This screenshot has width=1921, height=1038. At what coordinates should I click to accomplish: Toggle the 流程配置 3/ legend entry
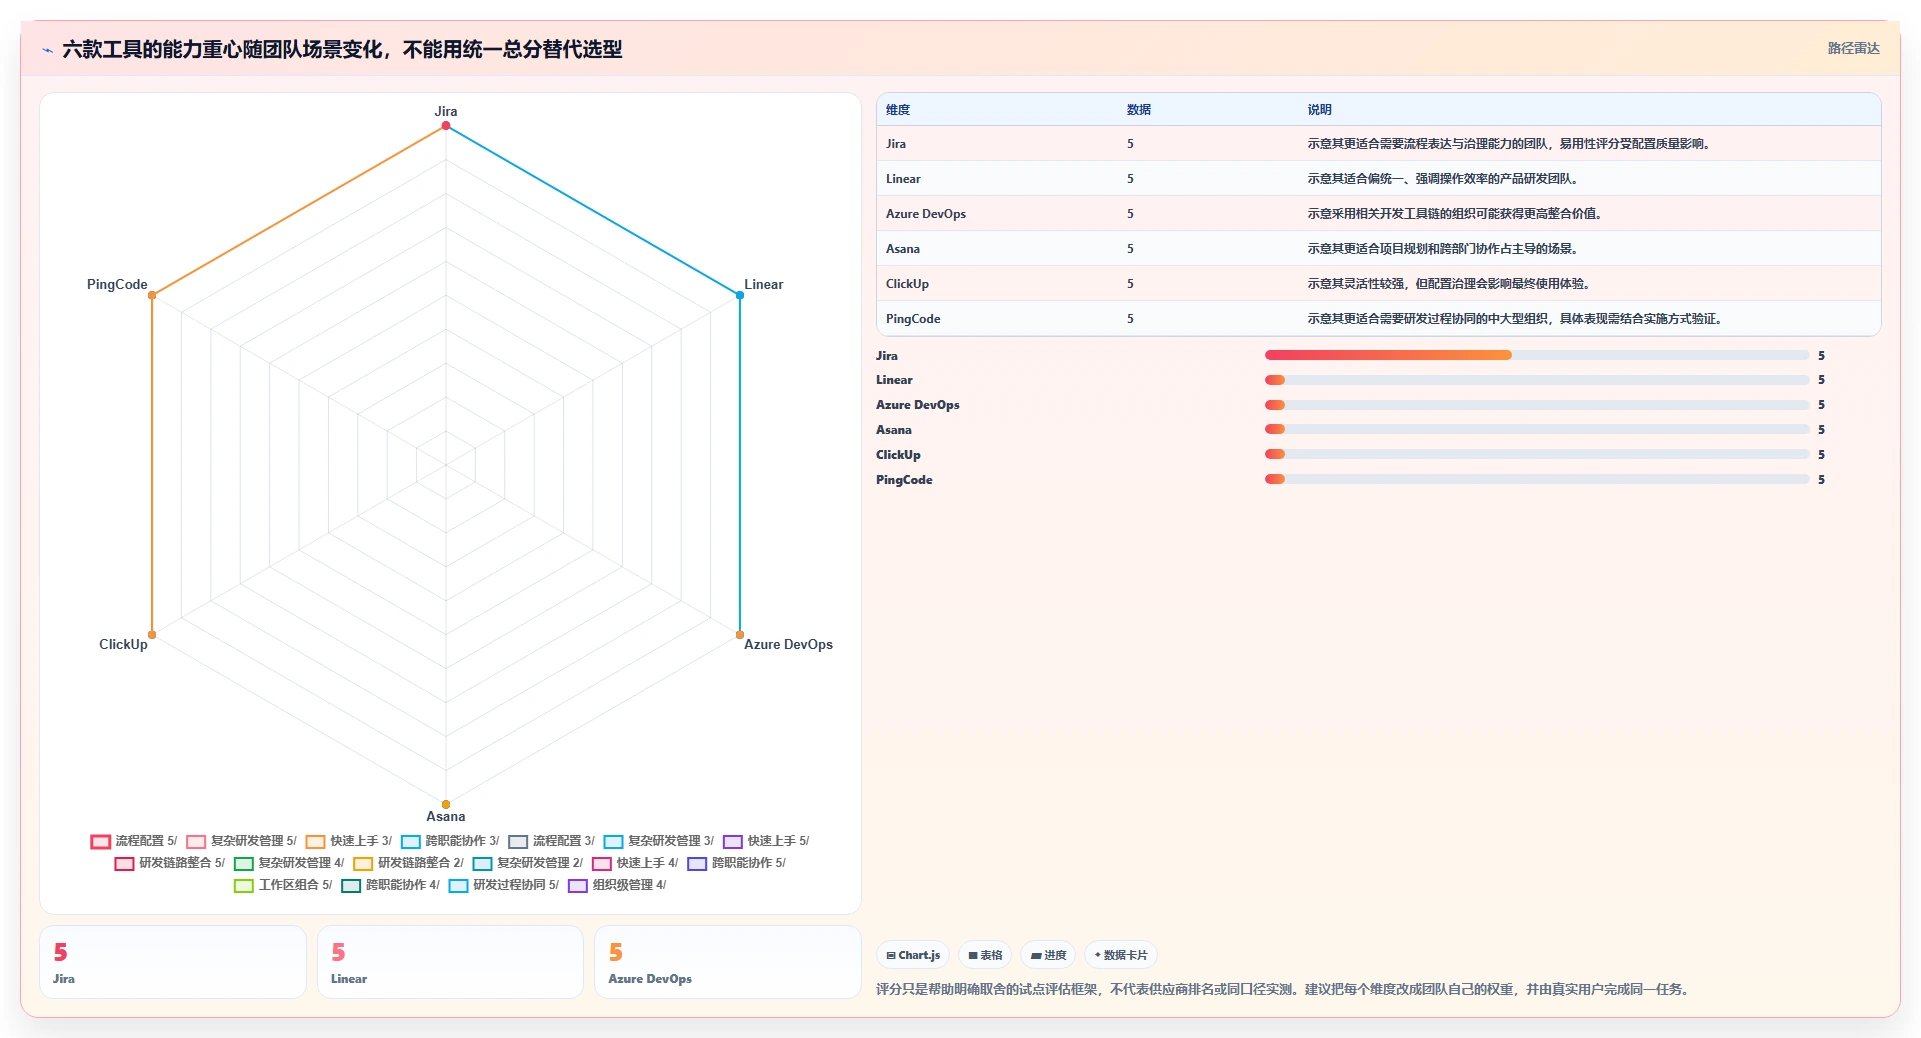(551, 841)
